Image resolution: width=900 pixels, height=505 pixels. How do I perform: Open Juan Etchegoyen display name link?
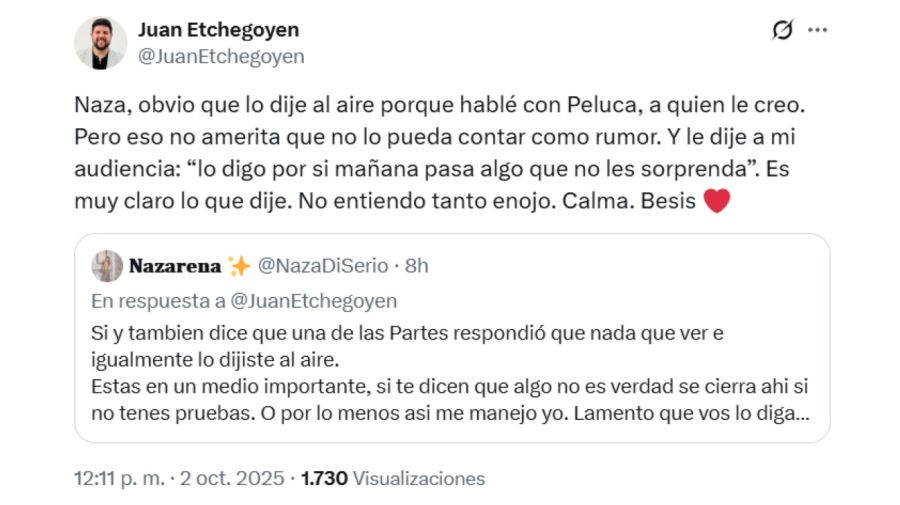pyautogui.click(x=218, y=30)
